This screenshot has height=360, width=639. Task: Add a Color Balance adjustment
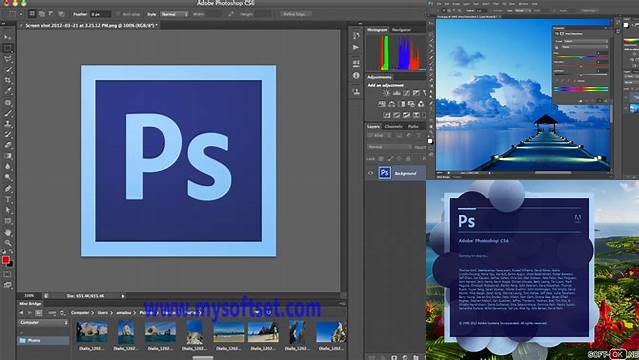[x=392, y=104]
